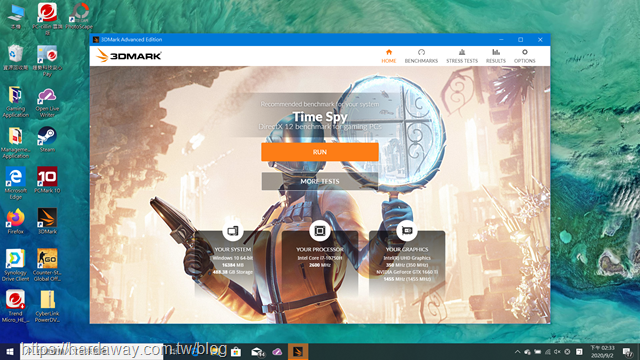Click Windows 10 64-bit system text
This screenshot has height=360, width=640.
(x=233, y=258)
